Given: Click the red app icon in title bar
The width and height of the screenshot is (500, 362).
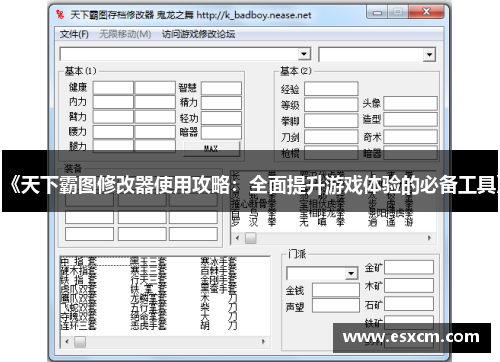Looking at the screenshot, I should coord(60,15).
